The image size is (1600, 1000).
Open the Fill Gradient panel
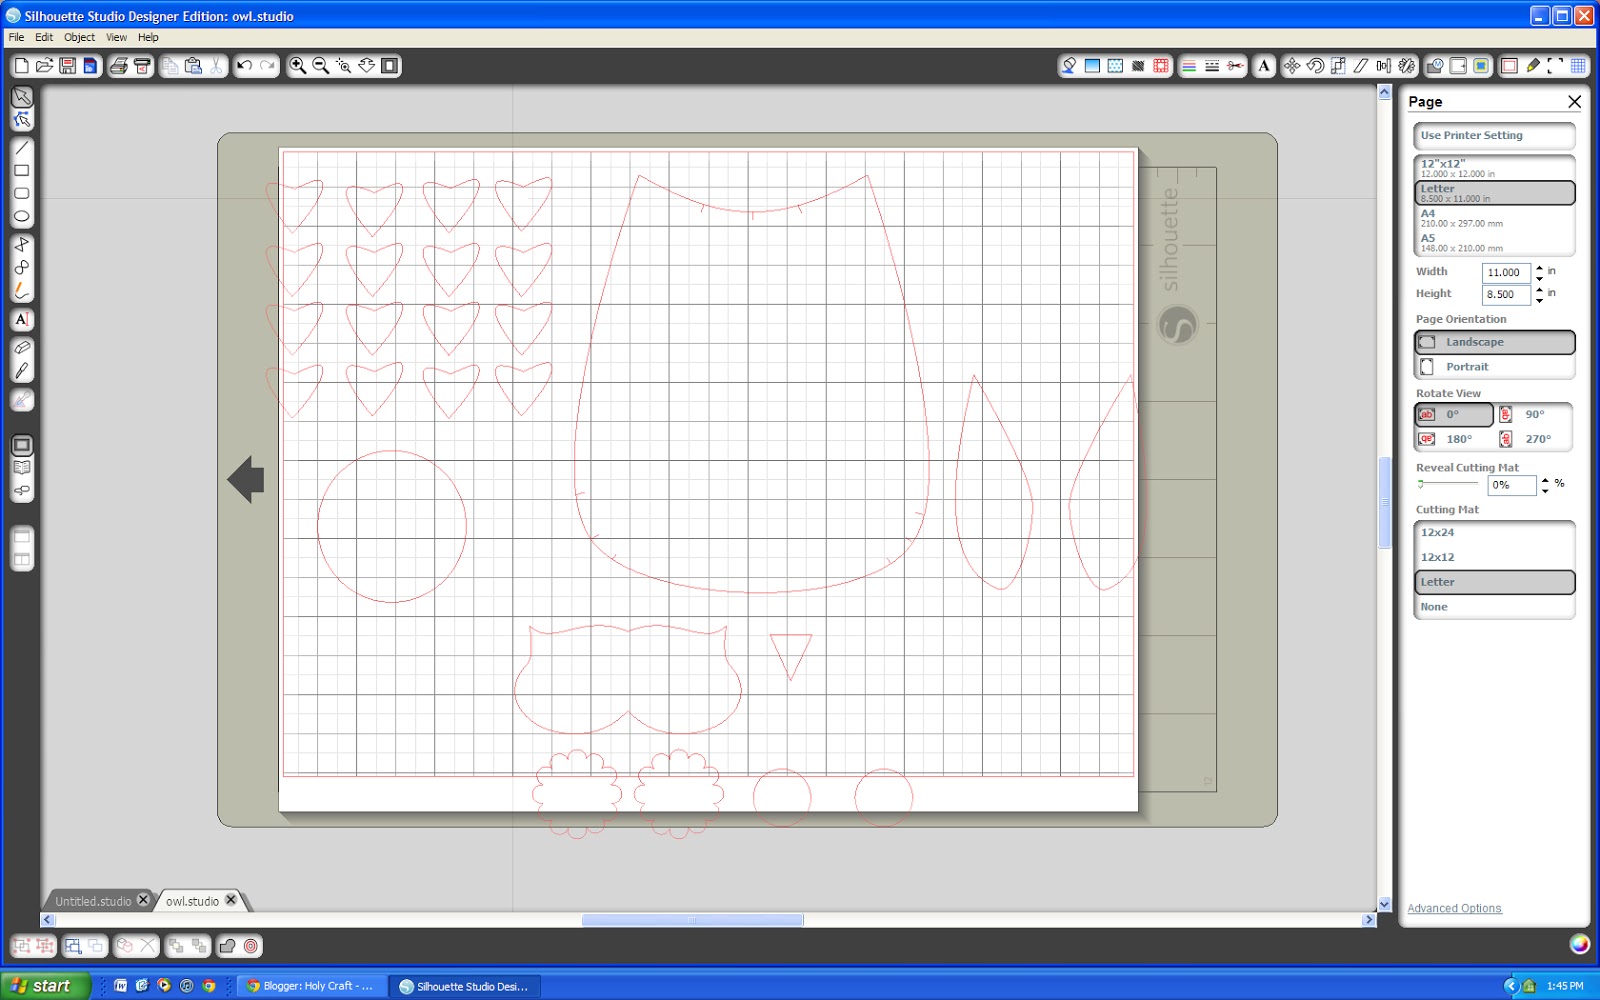coord(1092,66)
